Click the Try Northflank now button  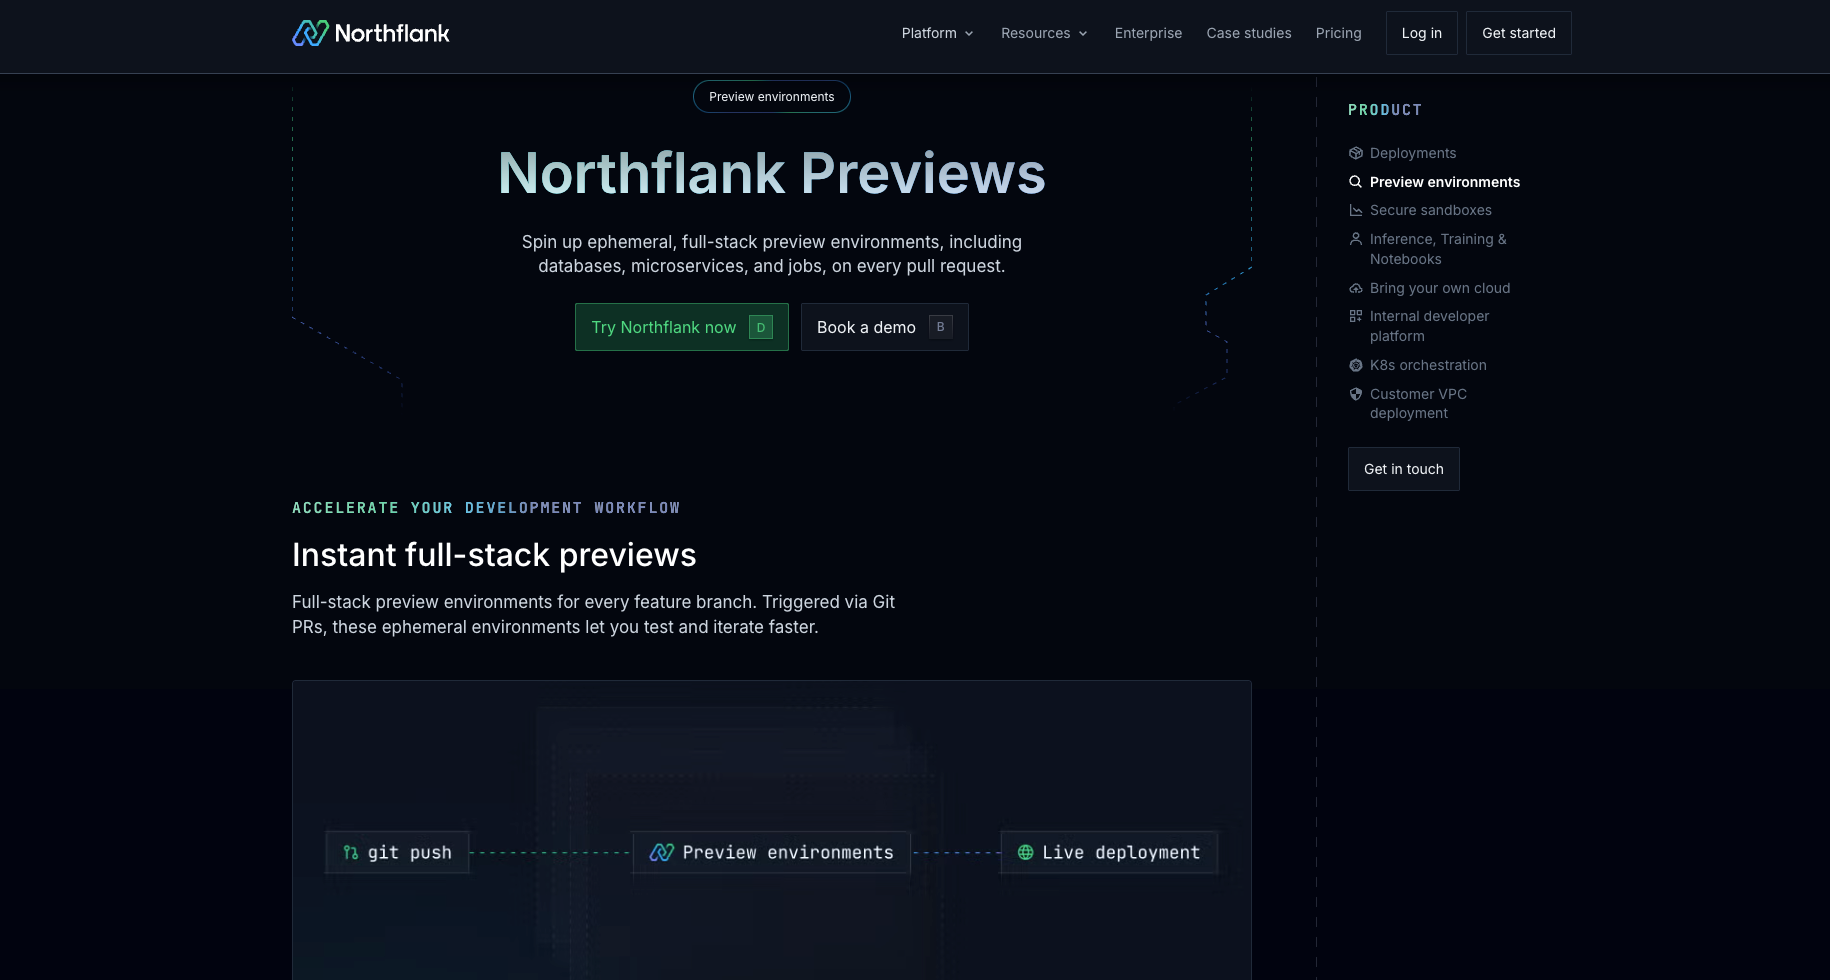(x=681, y=327)
